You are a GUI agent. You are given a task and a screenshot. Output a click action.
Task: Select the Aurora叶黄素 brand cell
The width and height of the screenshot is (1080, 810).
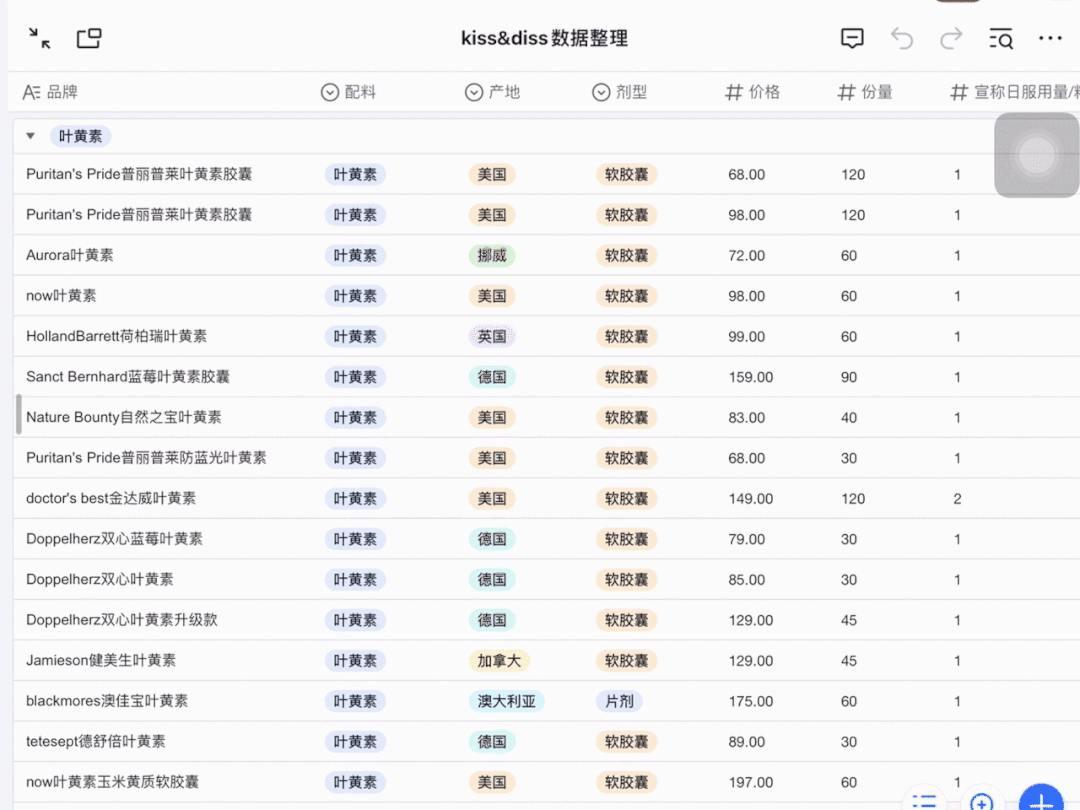pos(70,256)
